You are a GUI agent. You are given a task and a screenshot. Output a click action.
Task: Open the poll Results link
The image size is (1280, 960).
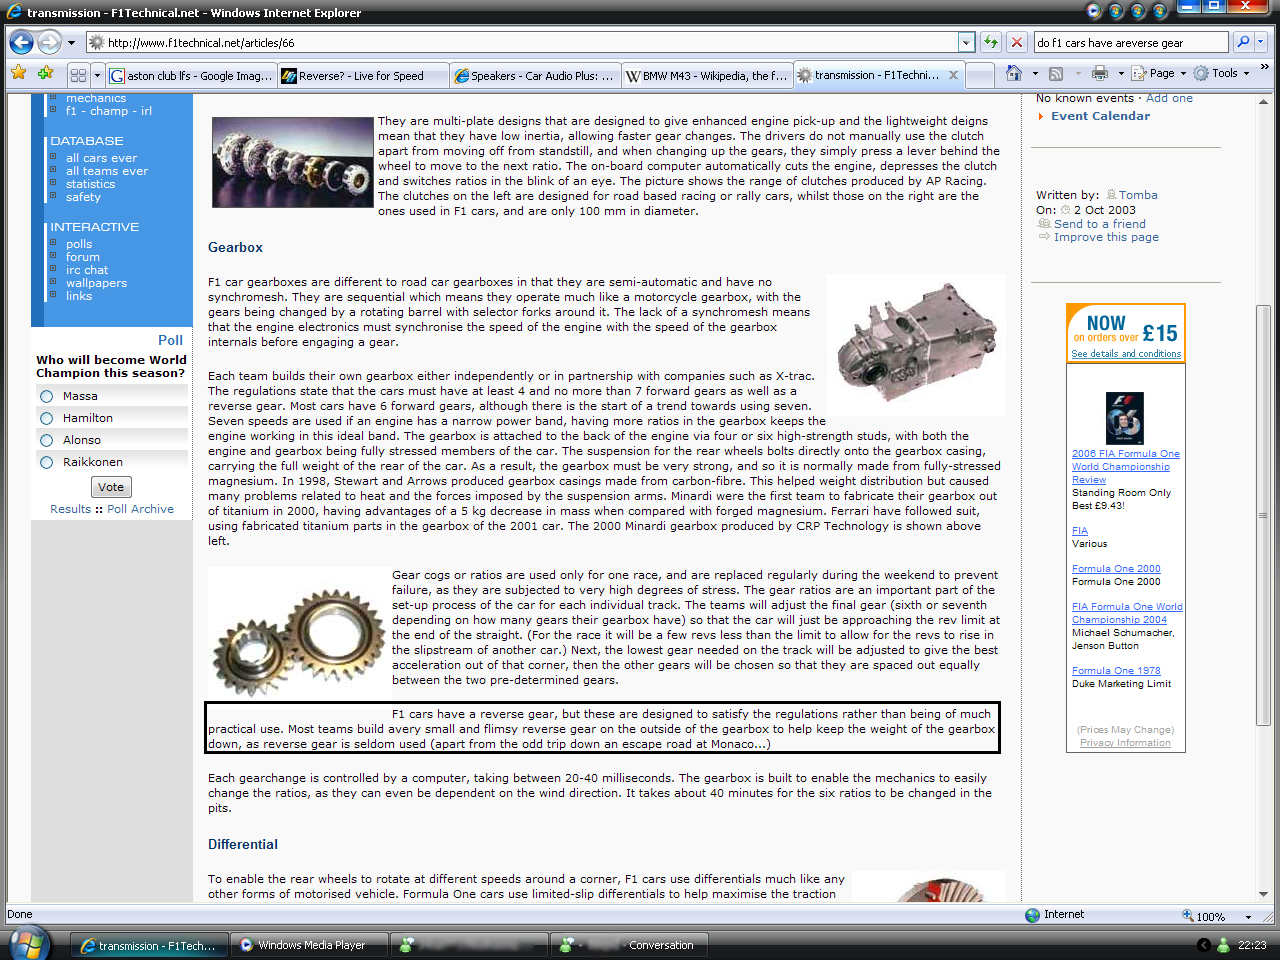tap(70, 509)
